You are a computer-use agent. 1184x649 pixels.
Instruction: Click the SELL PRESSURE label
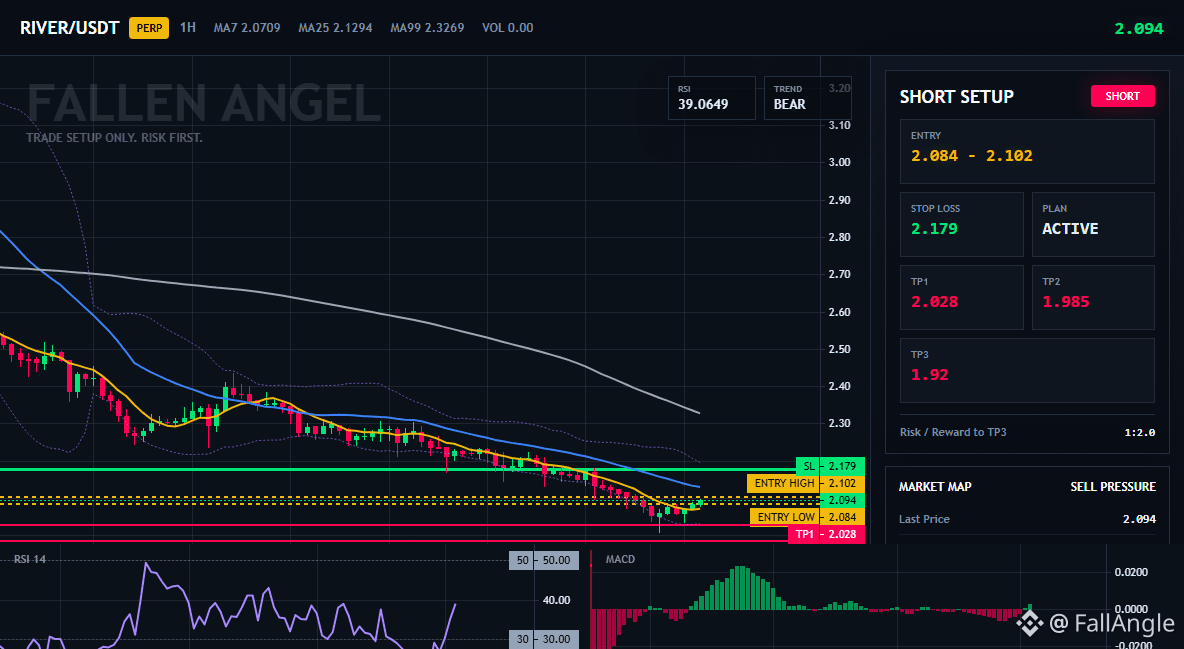(1113, 487)
